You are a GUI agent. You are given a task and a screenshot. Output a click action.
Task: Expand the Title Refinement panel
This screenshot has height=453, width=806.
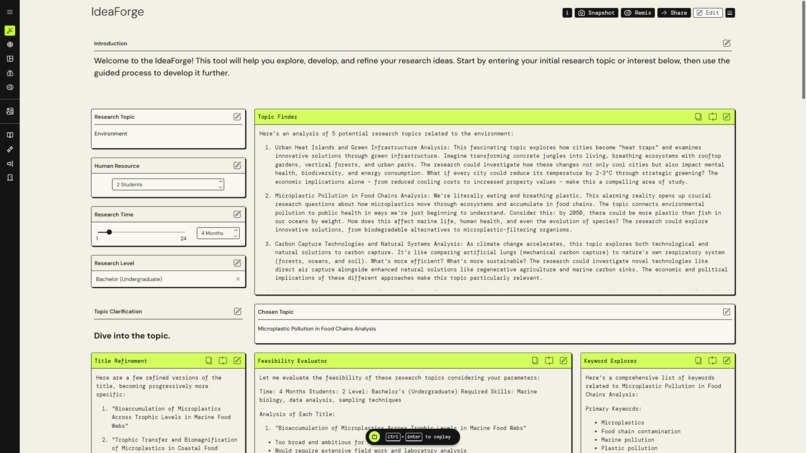(223, 360)
